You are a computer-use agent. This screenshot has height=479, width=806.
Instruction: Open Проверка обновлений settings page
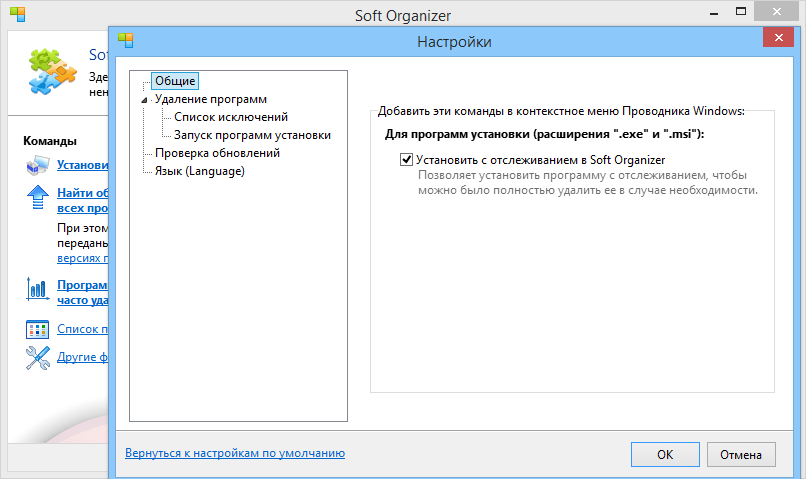pyautogui.click(x=217, y=153)
